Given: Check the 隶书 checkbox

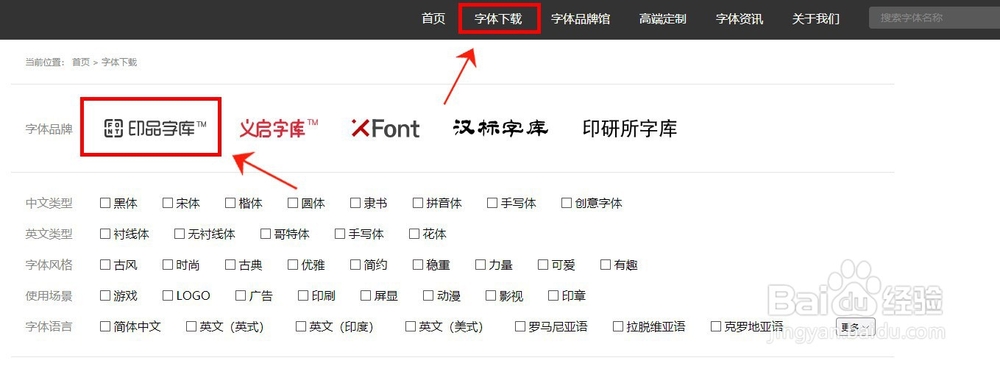Looking at the screenshot, I should click(355, 203).
